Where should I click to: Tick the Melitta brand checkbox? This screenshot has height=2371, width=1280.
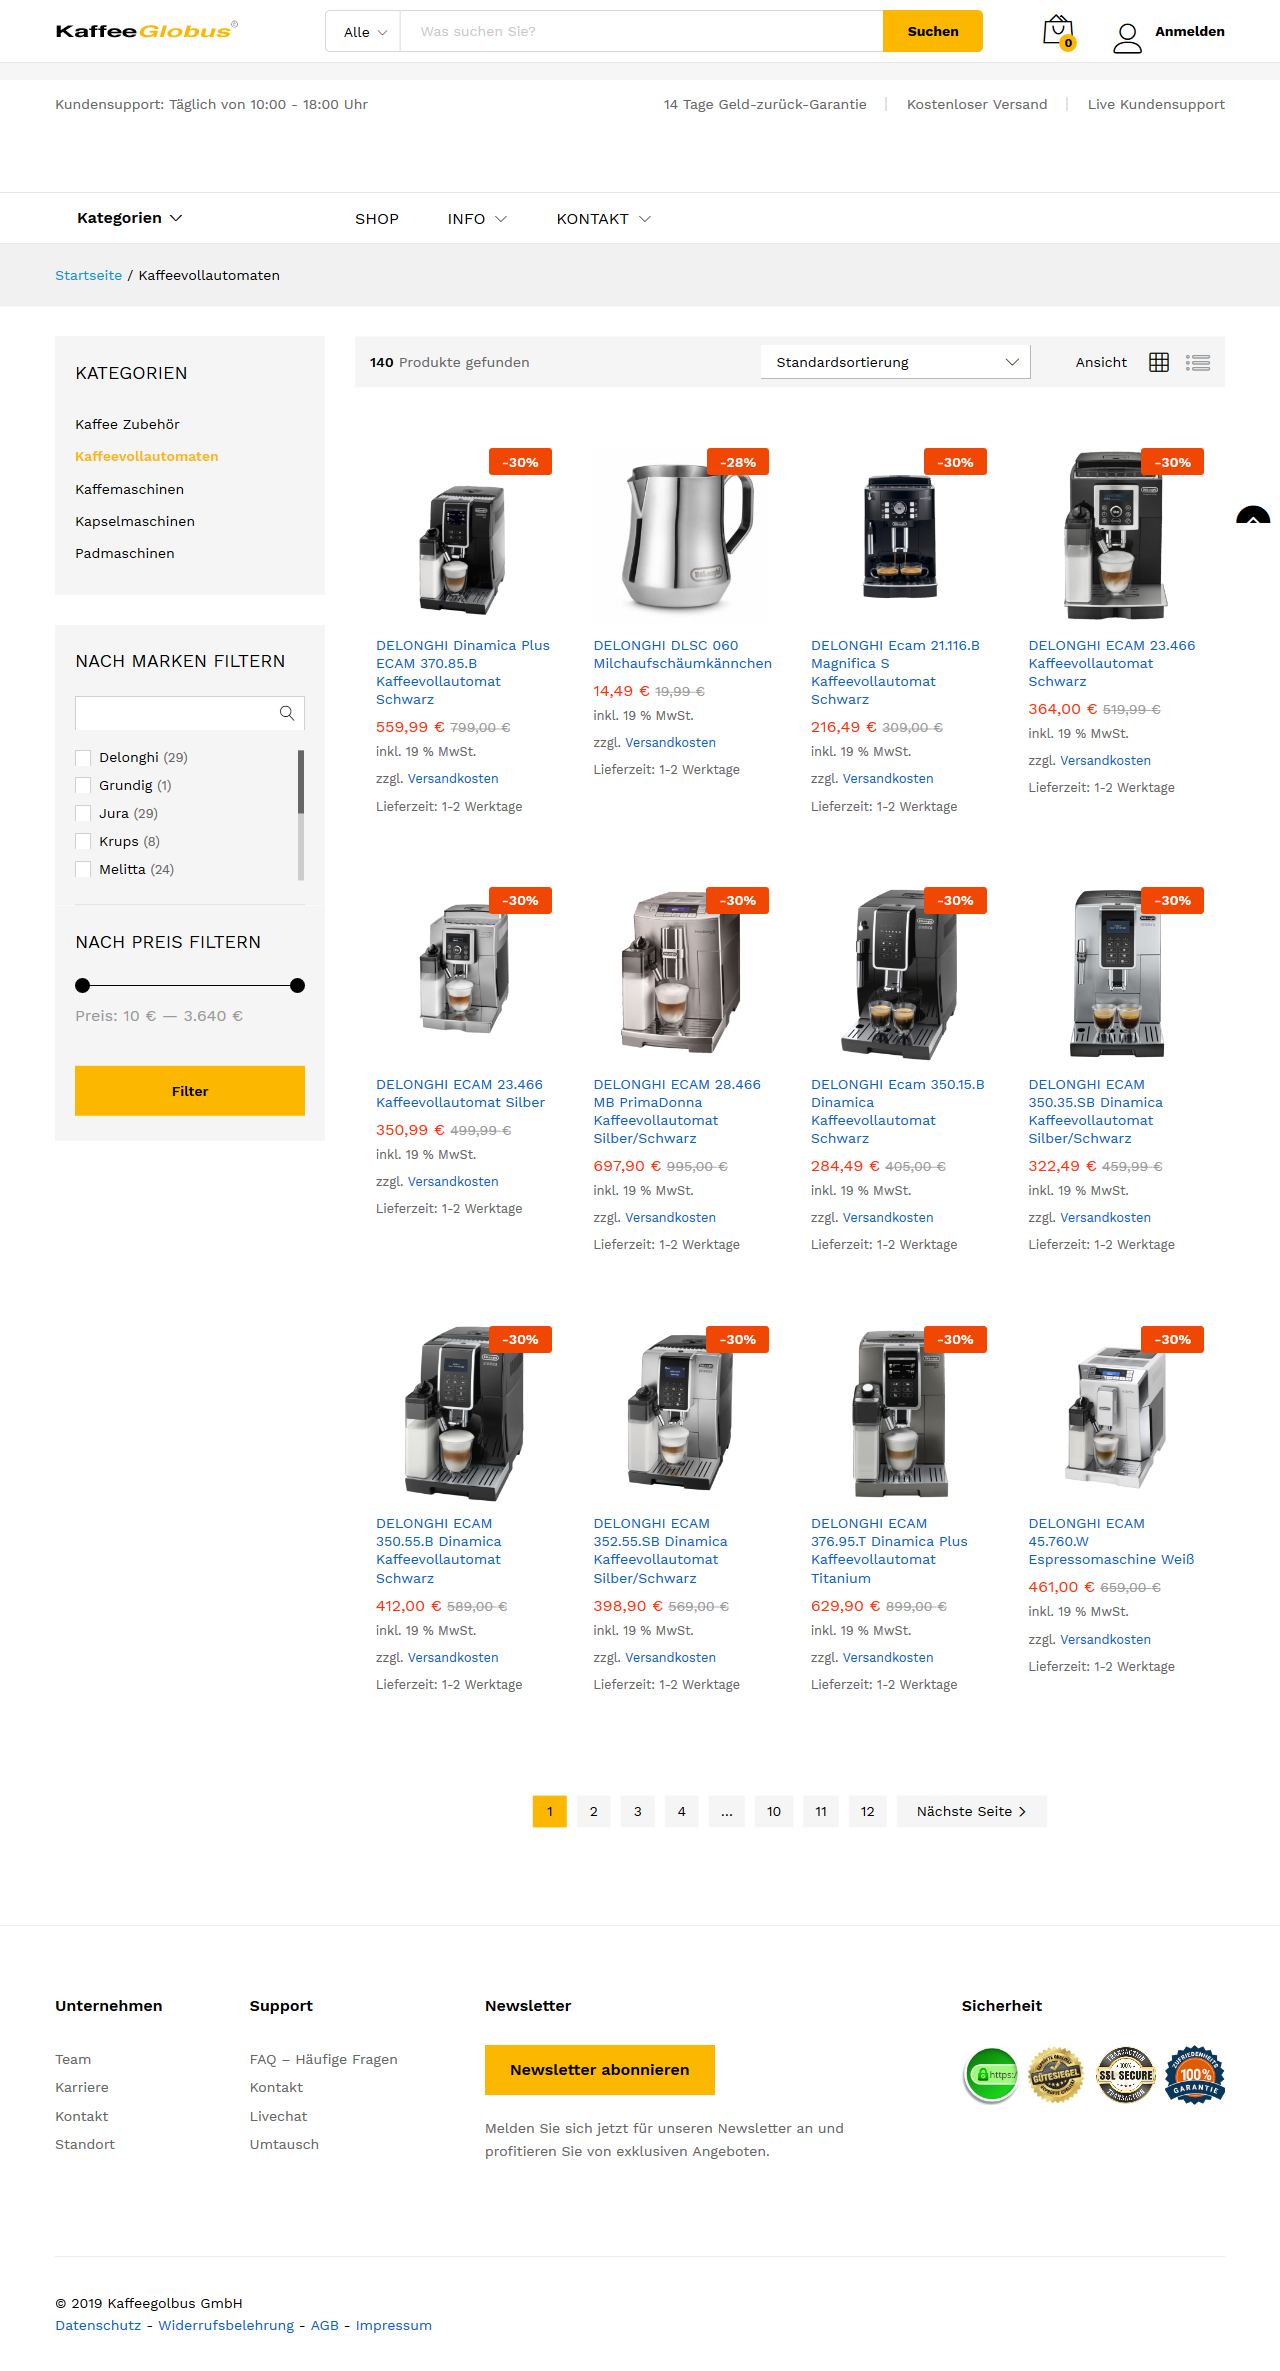click(83, 870)
